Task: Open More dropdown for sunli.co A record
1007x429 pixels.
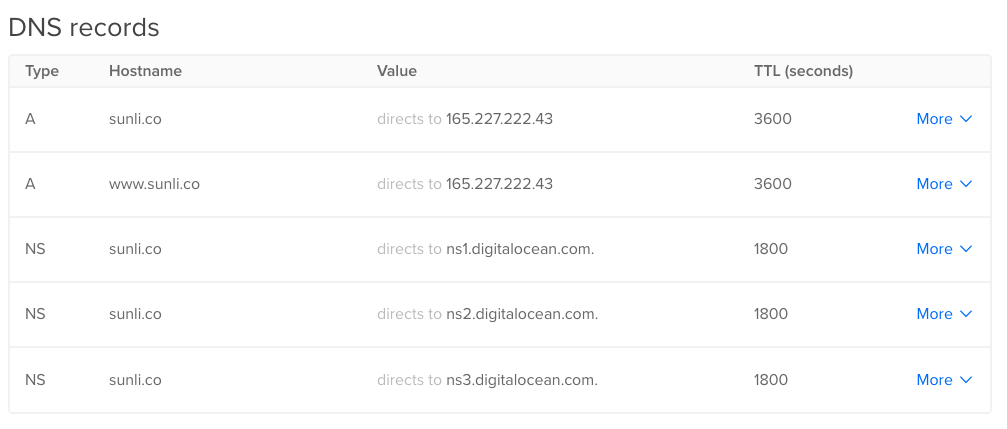Action: point(943,119)
